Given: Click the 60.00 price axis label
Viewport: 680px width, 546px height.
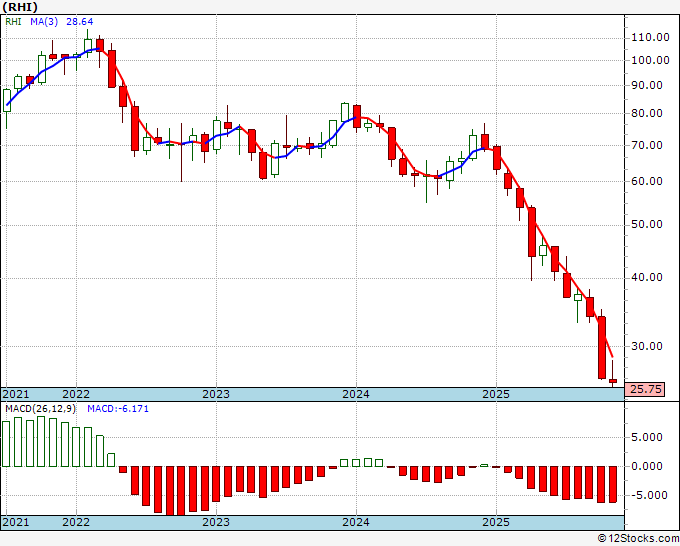Looking at the screenshot, I should pyautogui.click(x=647, y=181).
